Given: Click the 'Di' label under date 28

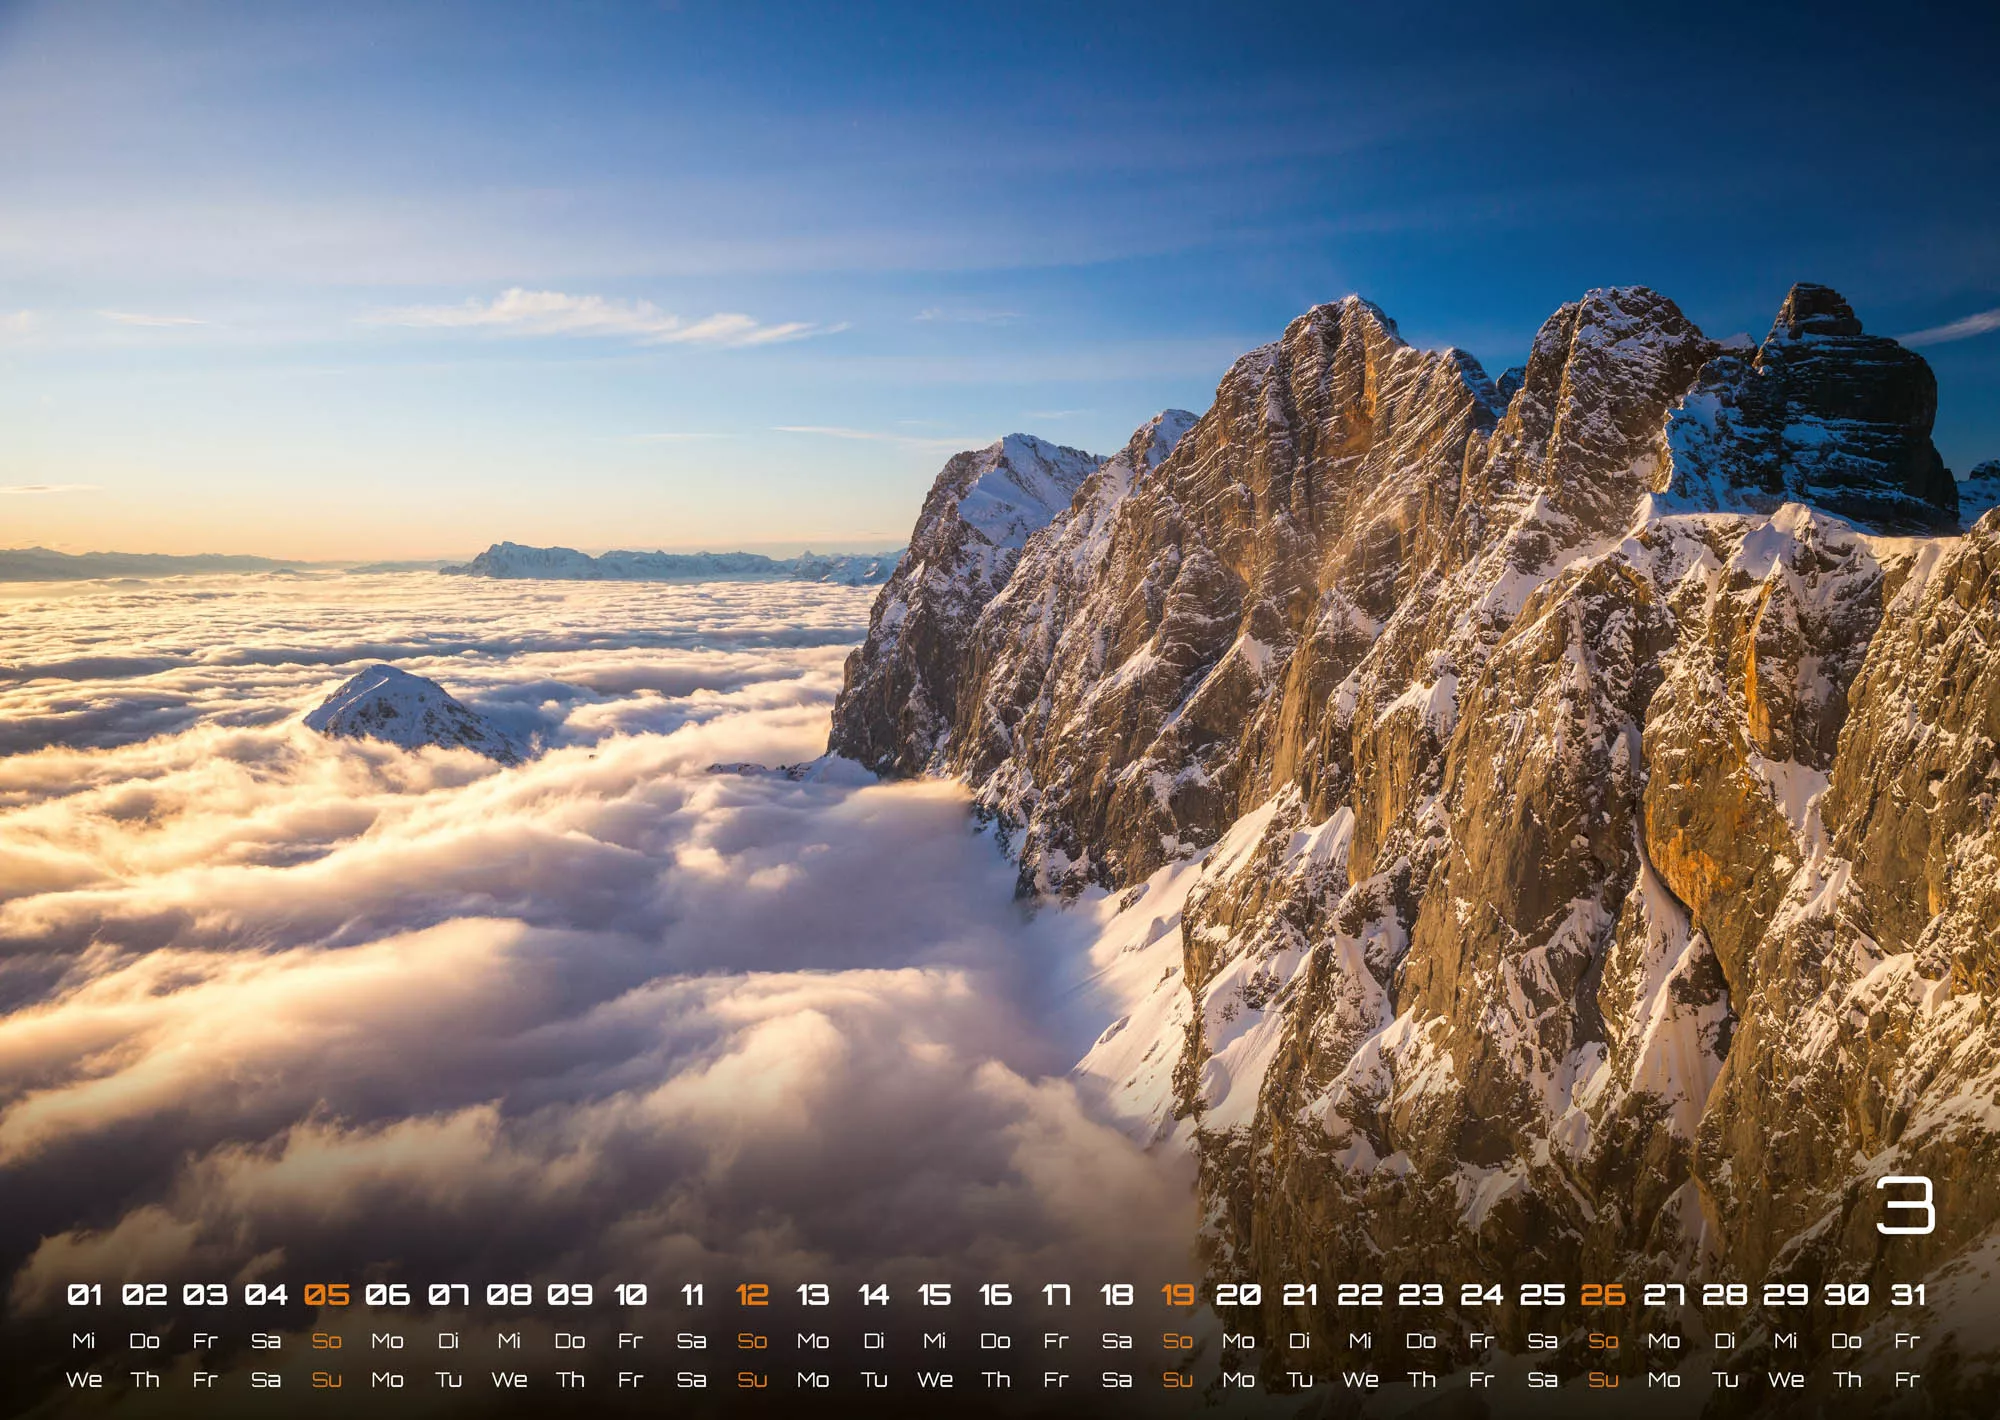Looking at the screenshot, I should pyautogui.click(x=1725, y=1341).
